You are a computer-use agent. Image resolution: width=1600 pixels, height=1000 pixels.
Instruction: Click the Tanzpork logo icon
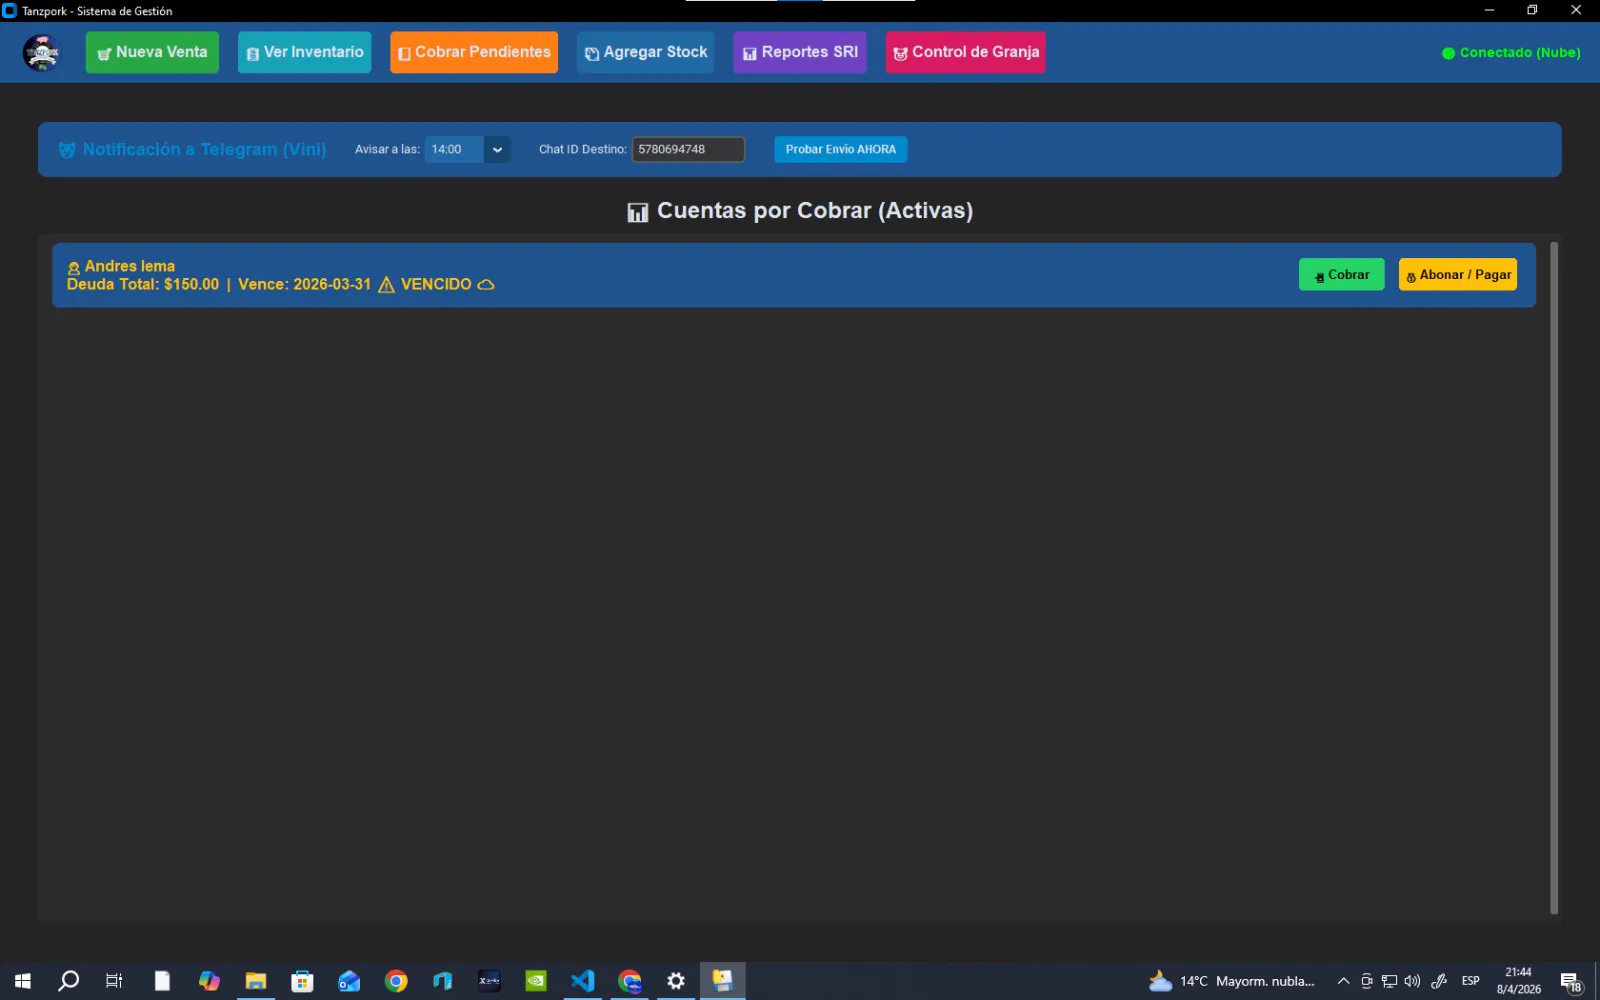click(42, 53)
